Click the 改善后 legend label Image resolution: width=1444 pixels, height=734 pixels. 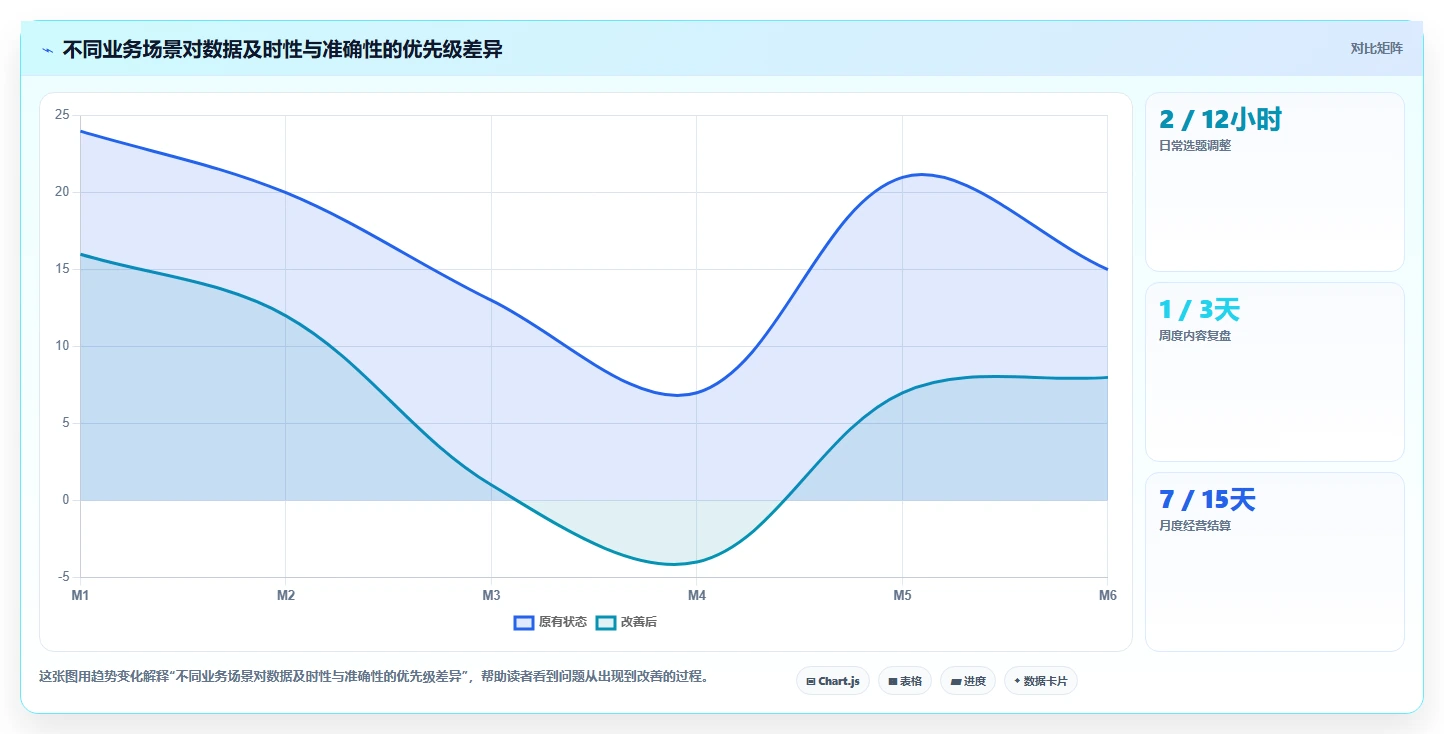coord(639,622)
